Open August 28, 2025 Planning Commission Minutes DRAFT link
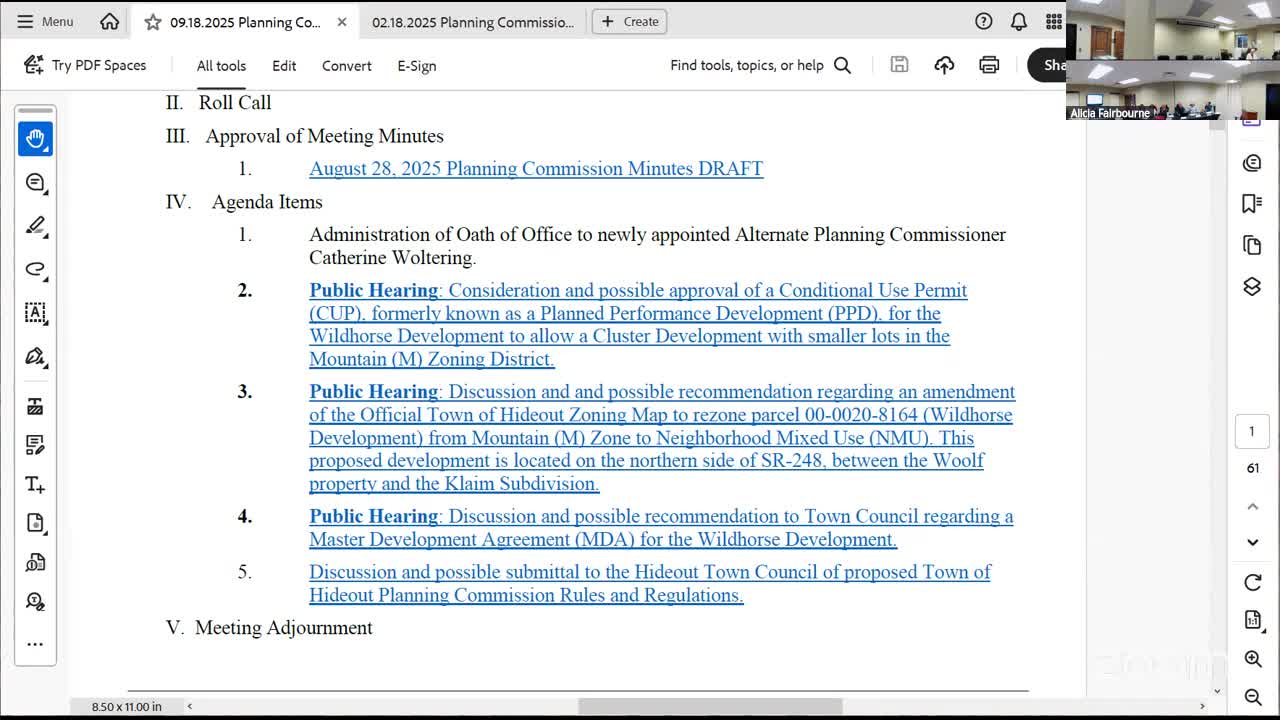The image size is (1280, 720). click(536, 169)
